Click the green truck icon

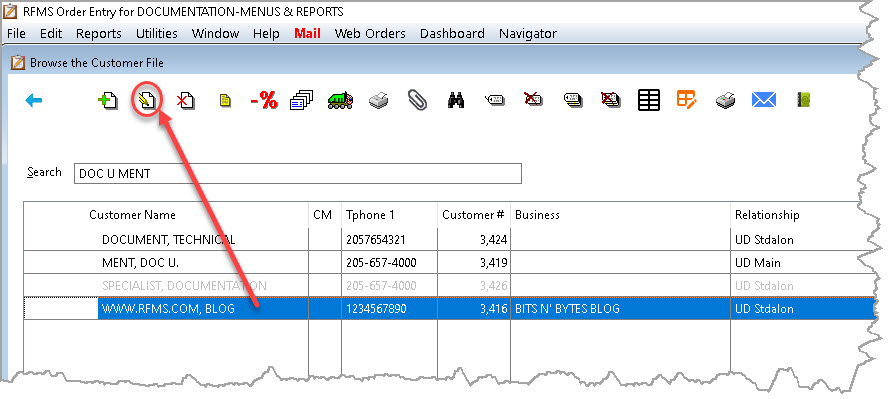pyautogui.click(x=340, y=101)
